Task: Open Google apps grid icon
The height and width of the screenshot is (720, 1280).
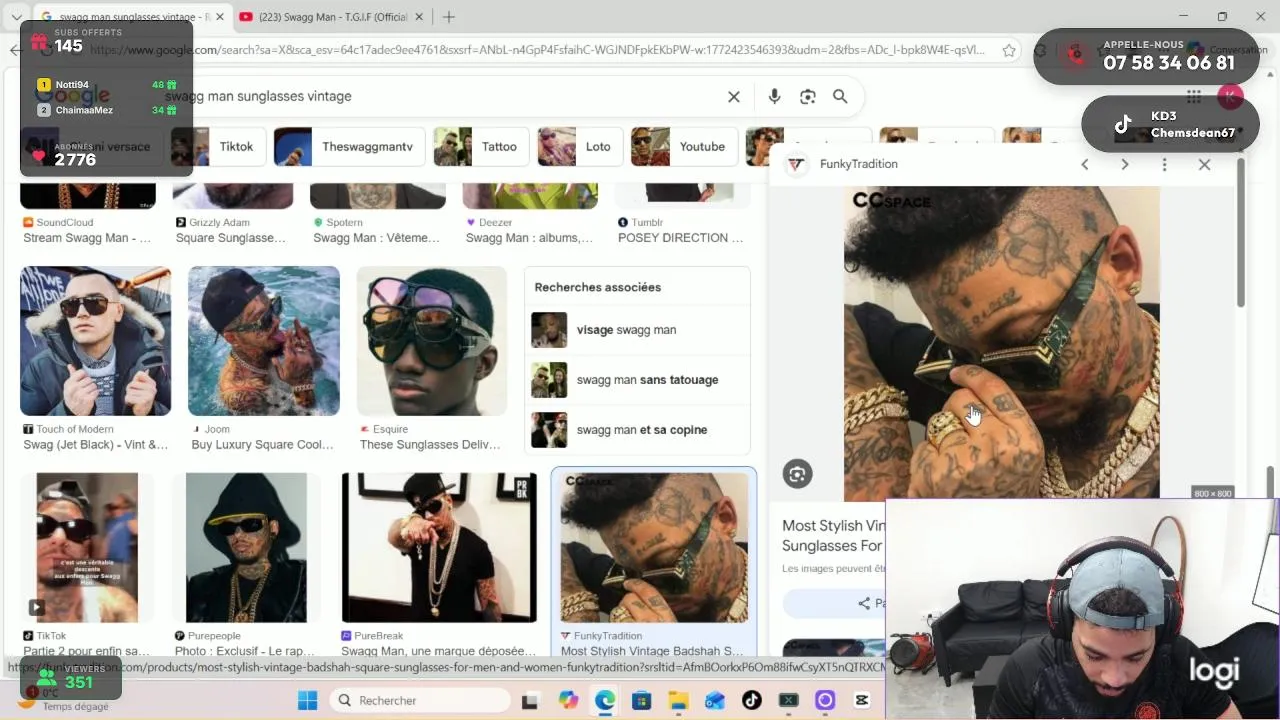Action: pos(1194,97)
